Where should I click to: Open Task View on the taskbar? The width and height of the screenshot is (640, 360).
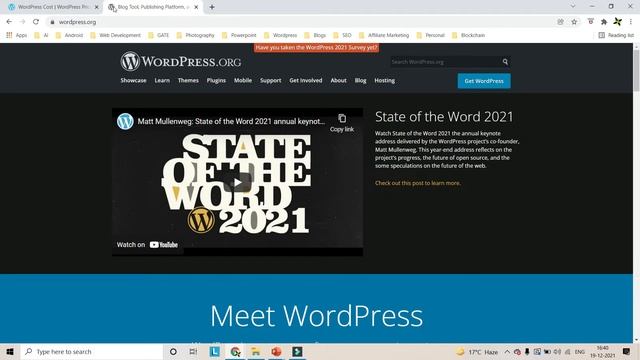(193, 351)
